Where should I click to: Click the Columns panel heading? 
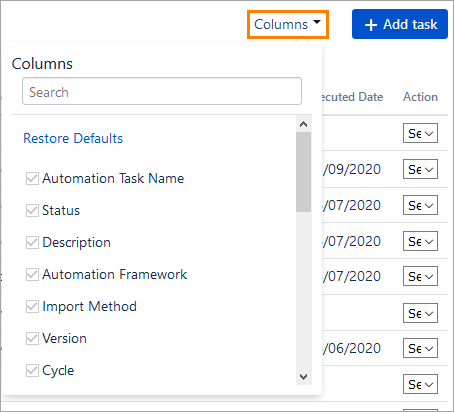coord(42,64)
